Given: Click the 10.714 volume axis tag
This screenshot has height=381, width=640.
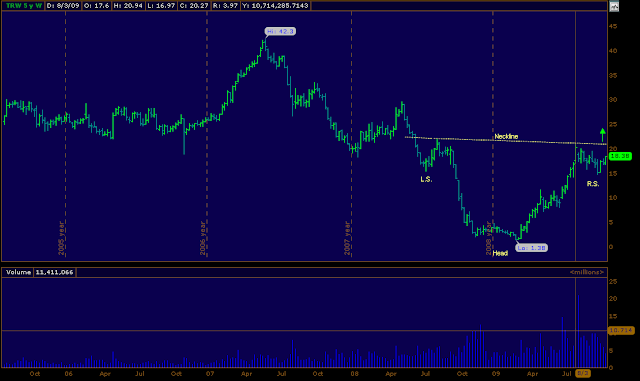Looking at the screenshot, I should tap(621, 330).
